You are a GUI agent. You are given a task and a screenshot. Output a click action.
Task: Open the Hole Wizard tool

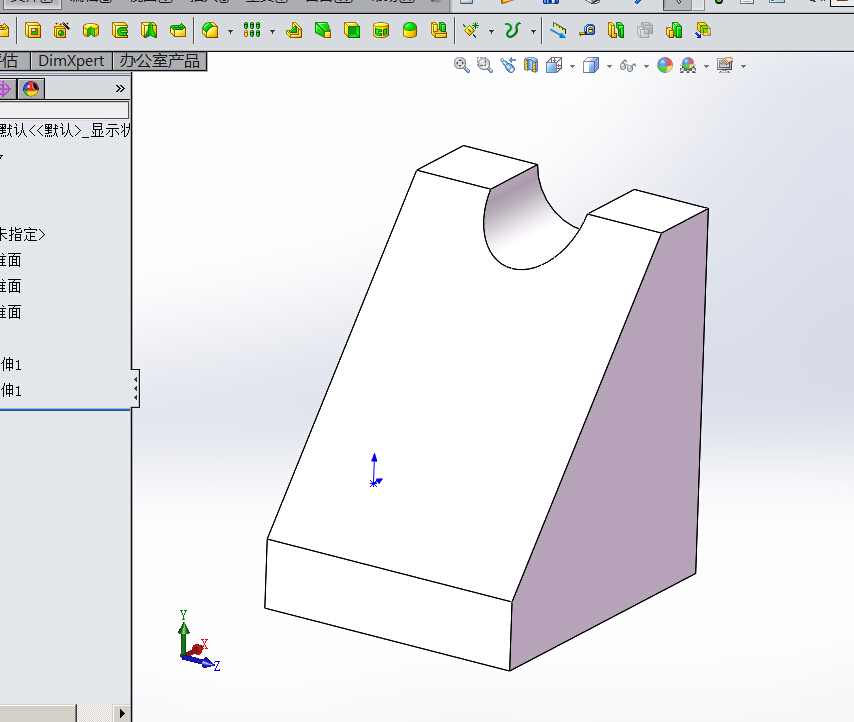(62, 30)
